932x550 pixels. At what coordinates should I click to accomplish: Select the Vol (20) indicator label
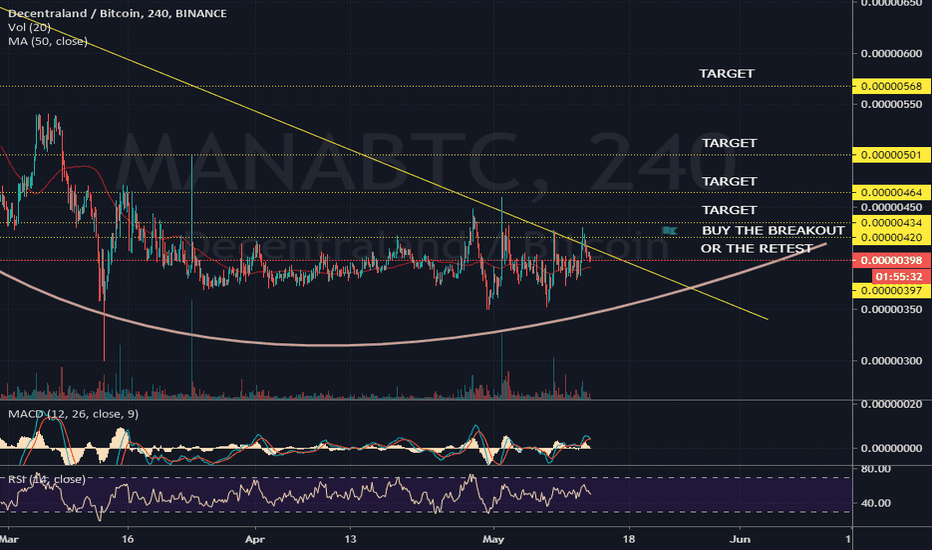(29, 27)
